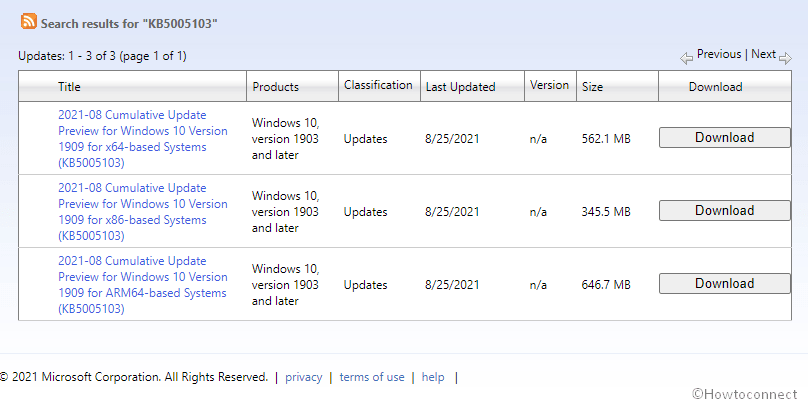Go to Previous results page
This screenshot has width=808, height=408.
pyautogui.click(x=718, y=55)
